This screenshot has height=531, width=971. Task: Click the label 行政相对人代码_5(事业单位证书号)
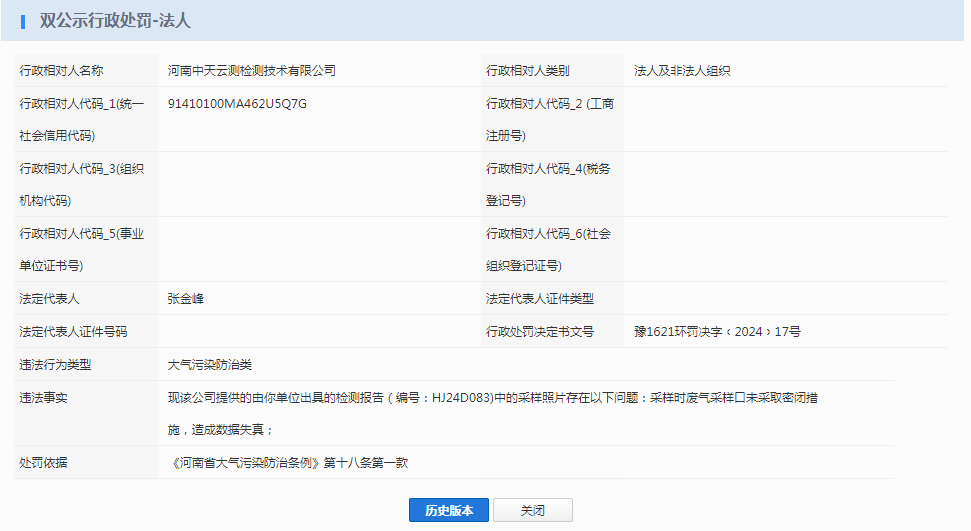pyautogui.click(x=82, y=250)
